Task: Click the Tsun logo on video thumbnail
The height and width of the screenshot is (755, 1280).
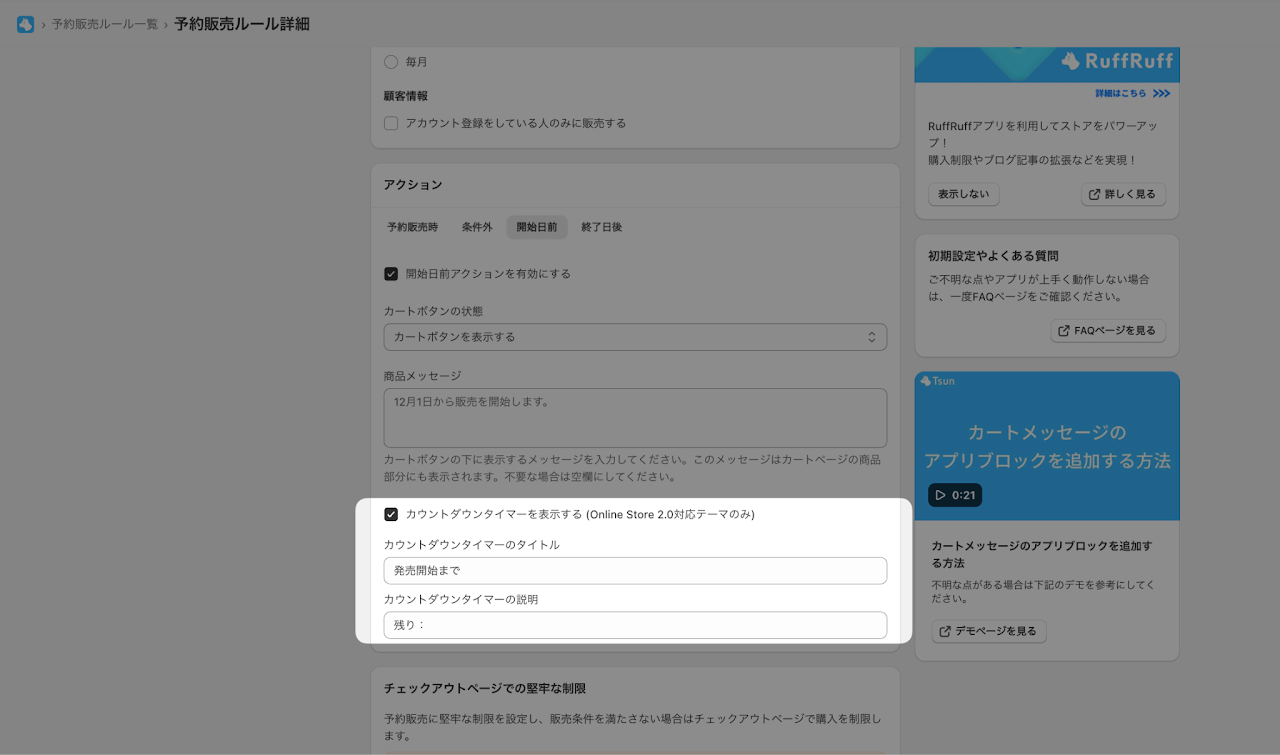Action: (938, 381)
